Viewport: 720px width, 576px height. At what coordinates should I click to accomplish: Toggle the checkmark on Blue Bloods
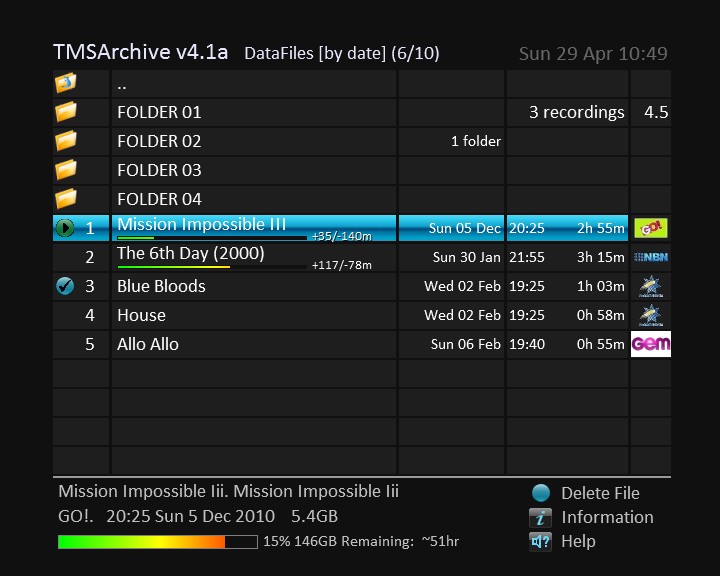pyautogui.click(x=66, y=286)
